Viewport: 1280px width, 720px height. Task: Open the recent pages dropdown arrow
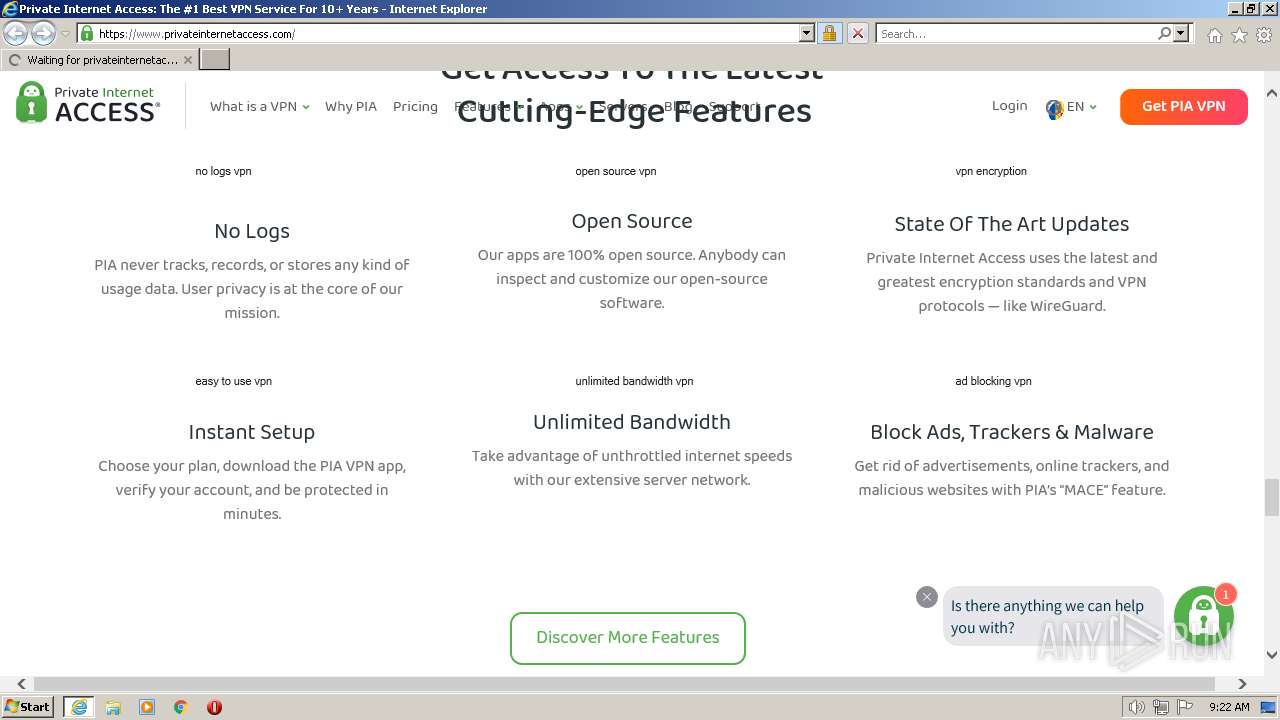click(65, 34)
